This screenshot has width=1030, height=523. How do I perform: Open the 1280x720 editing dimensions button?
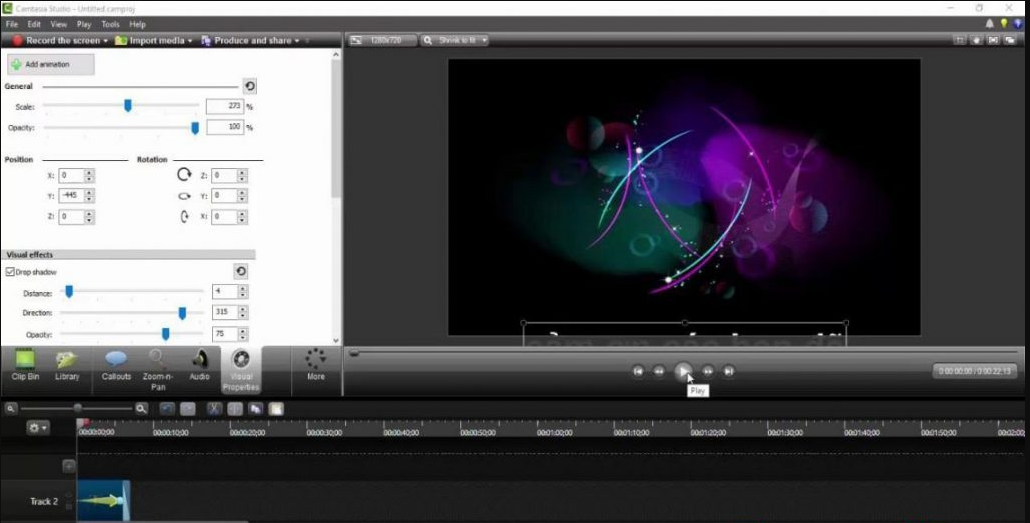[x=382, y=40]
